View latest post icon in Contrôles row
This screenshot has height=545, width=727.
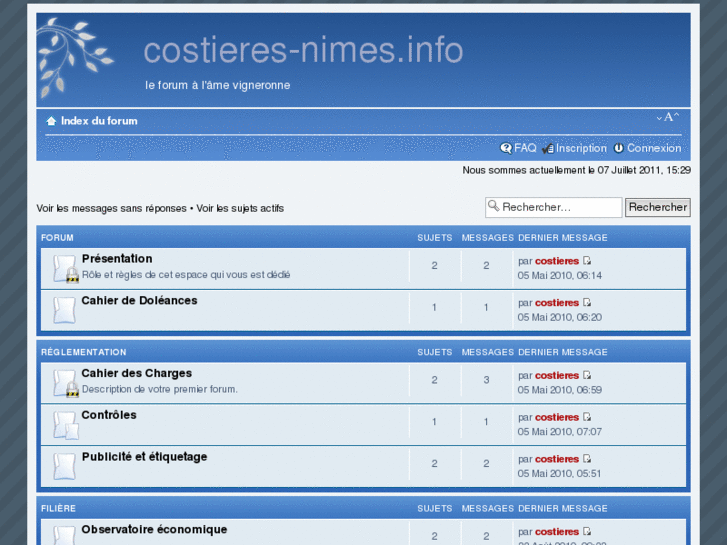(587, 417)
